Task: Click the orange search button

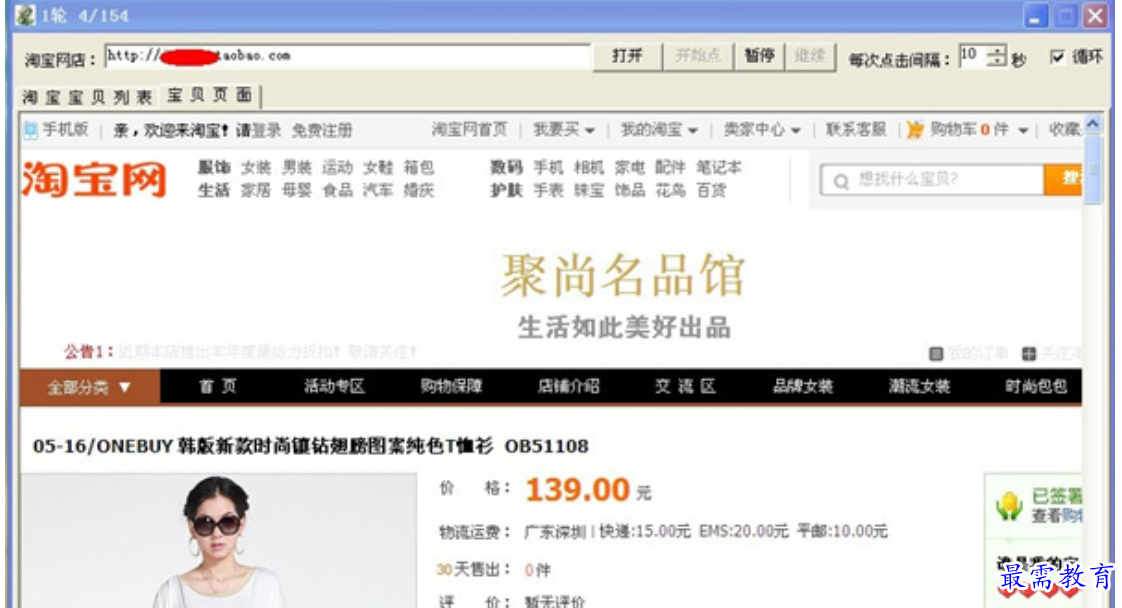Action: click(x=1063, y=179)
